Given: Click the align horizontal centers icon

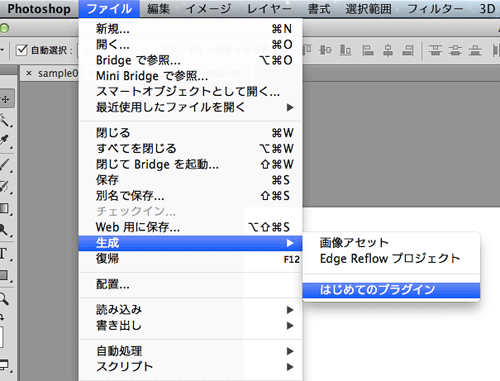Looking at the screenshot, I should pyautogui.click(x=388, y=50).
